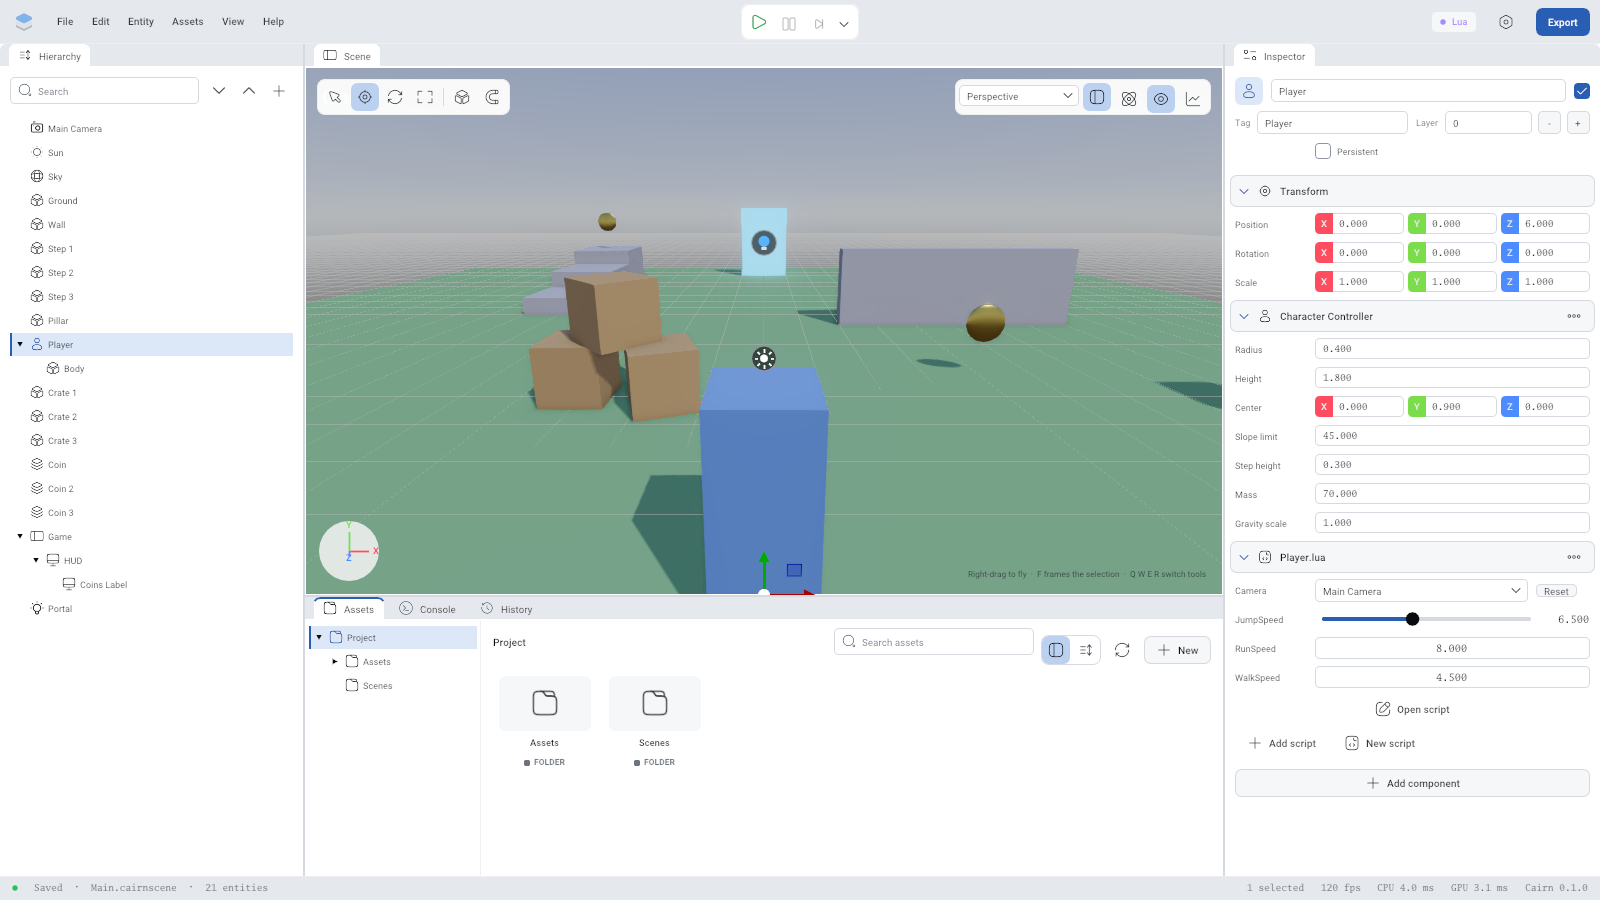Start play mode with the Play button
This screenshot has width=1600, height=900.
click(x=759, y=22)
